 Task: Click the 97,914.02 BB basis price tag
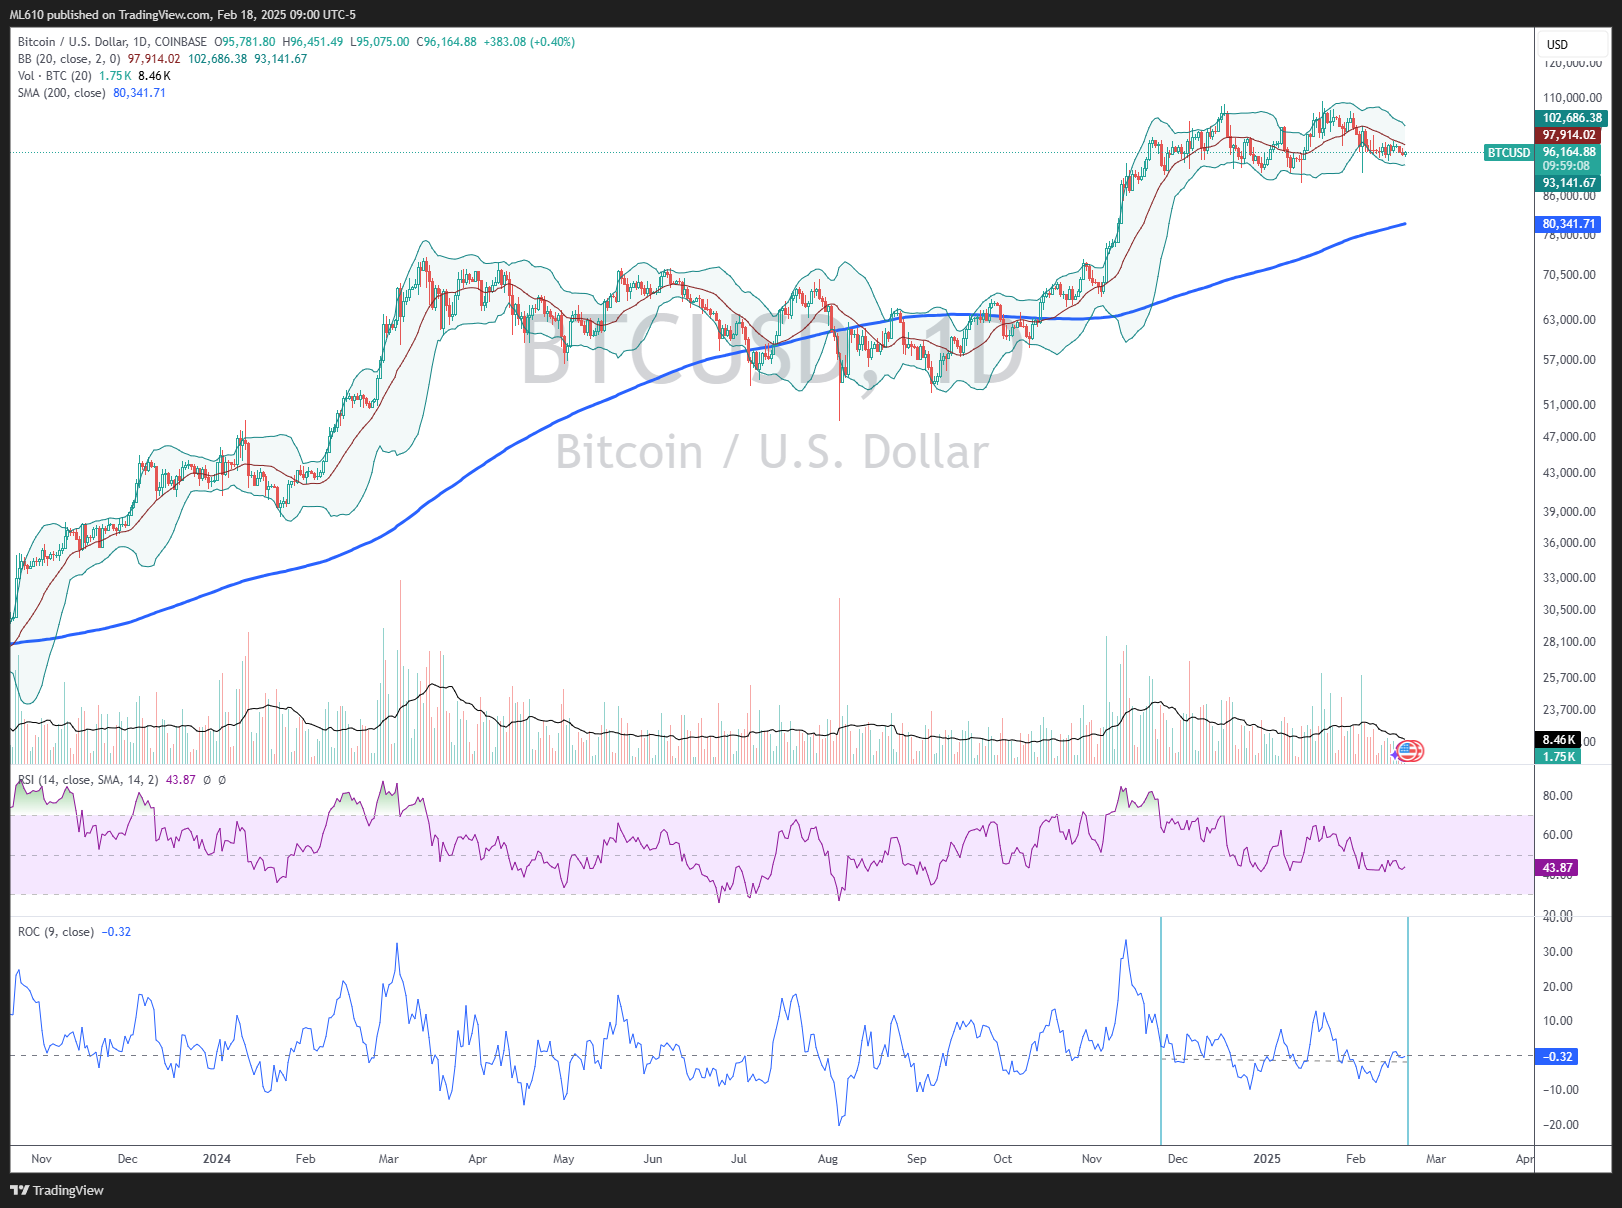(1568, 135)
